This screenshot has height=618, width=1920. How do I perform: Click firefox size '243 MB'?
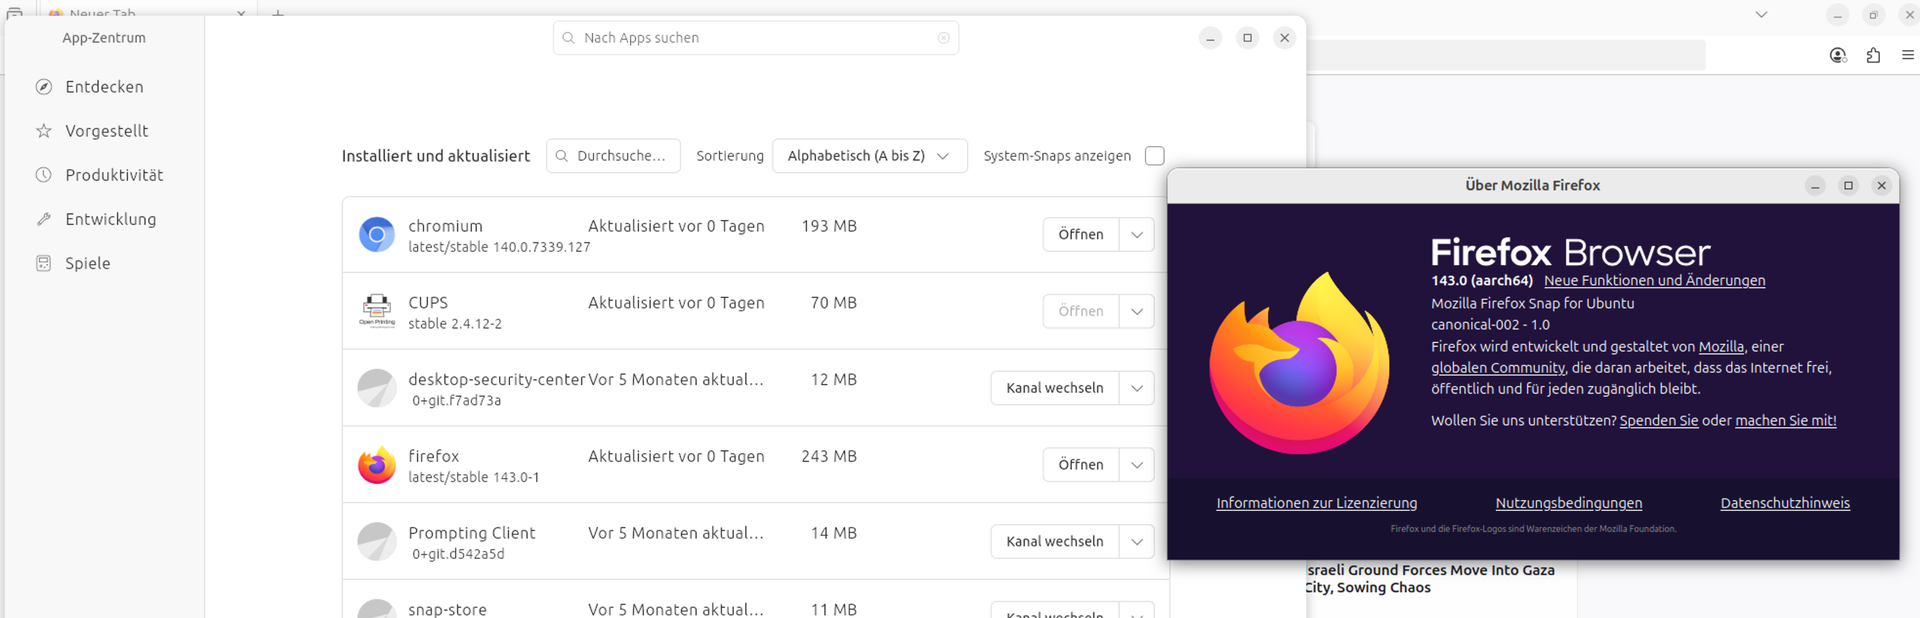pos(829,456)
